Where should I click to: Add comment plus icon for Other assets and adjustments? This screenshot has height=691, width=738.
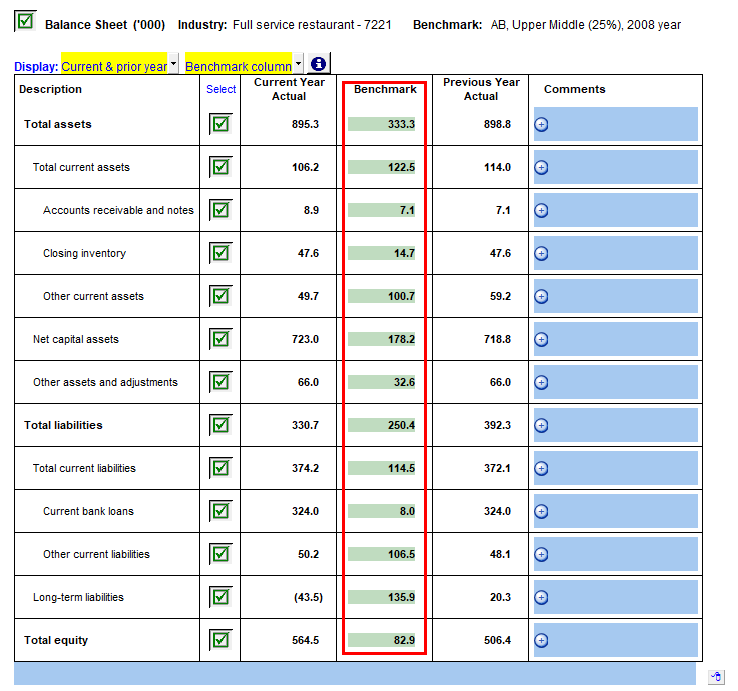coord(541,382)
